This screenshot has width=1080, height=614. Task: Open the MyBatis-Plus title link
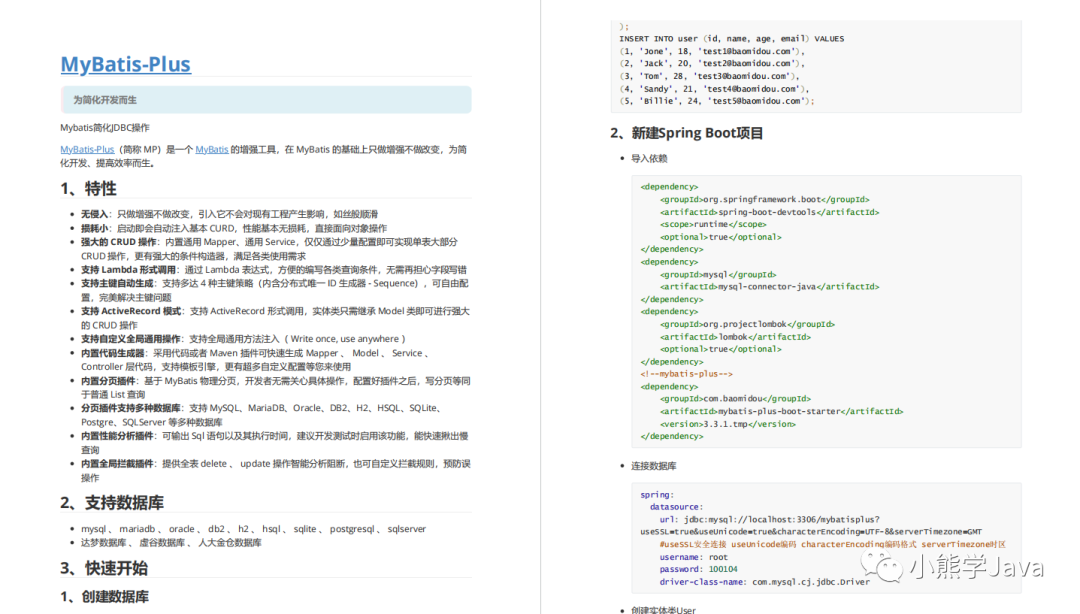tap(125, 64)
